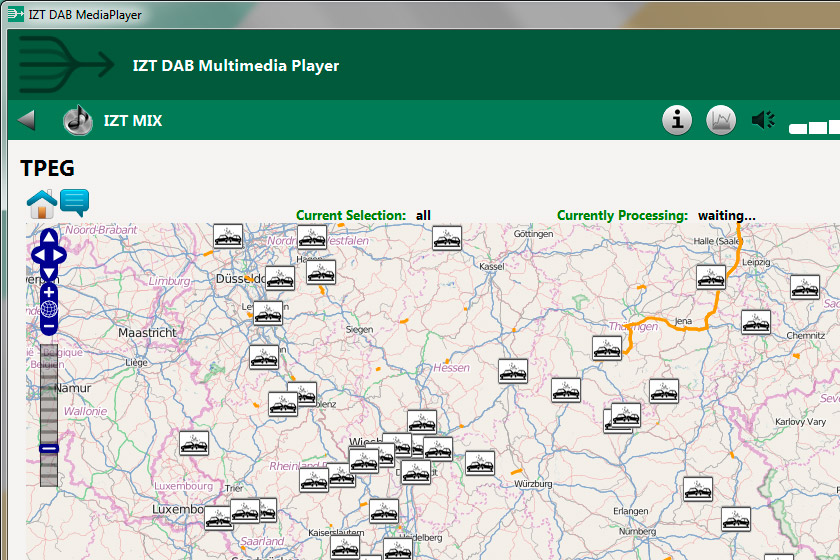Select traffic incident icon northeast of Erlangen

click(x=698, y=490)
